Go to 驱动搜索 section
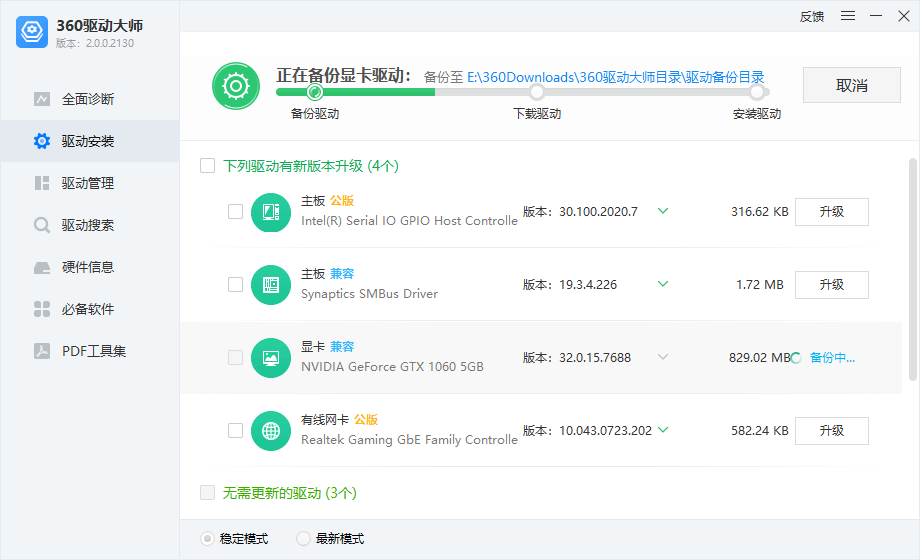This screenshot has height=560, width=920. [90, 225]
